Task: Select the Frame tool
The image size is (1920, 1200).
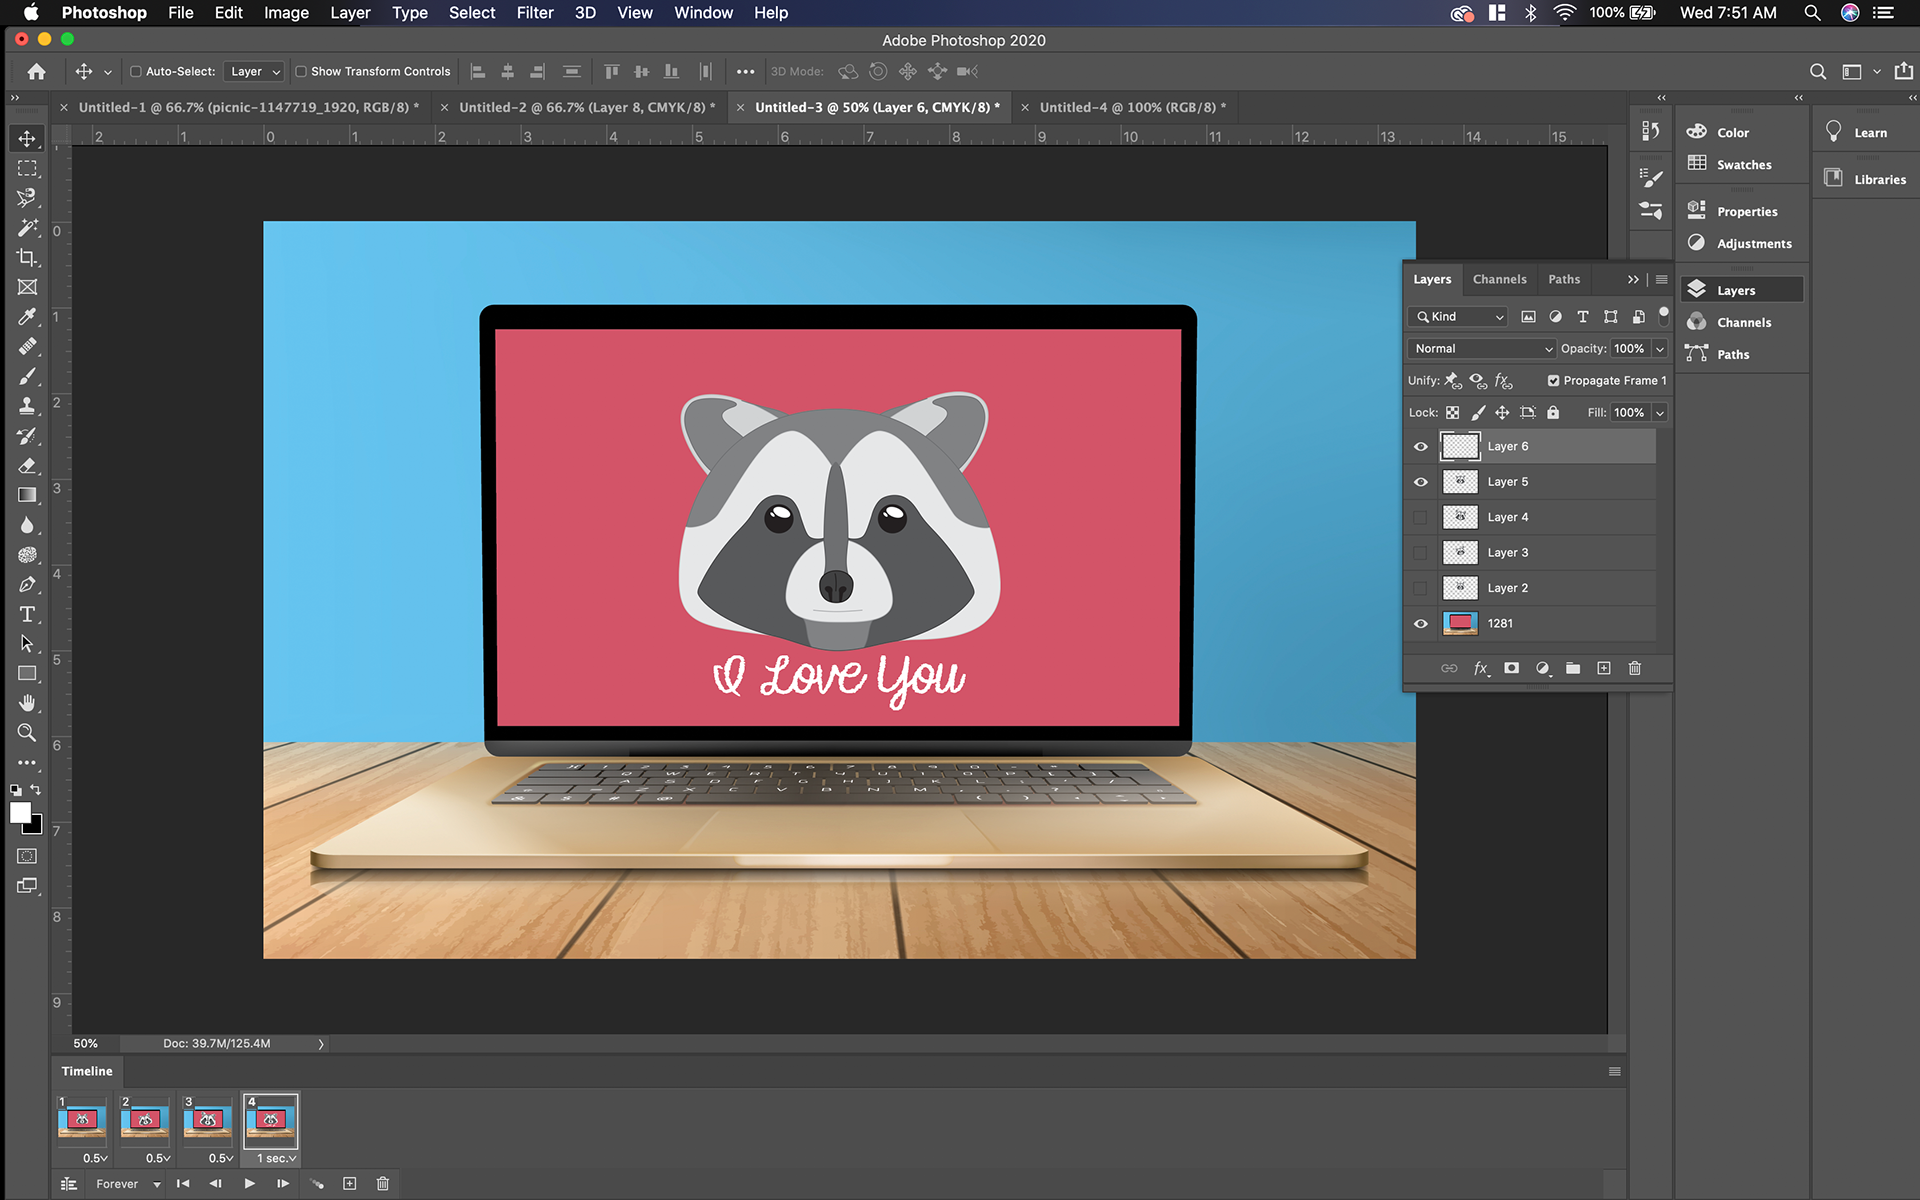Action: pyautogui.click(x=27, y=287)
